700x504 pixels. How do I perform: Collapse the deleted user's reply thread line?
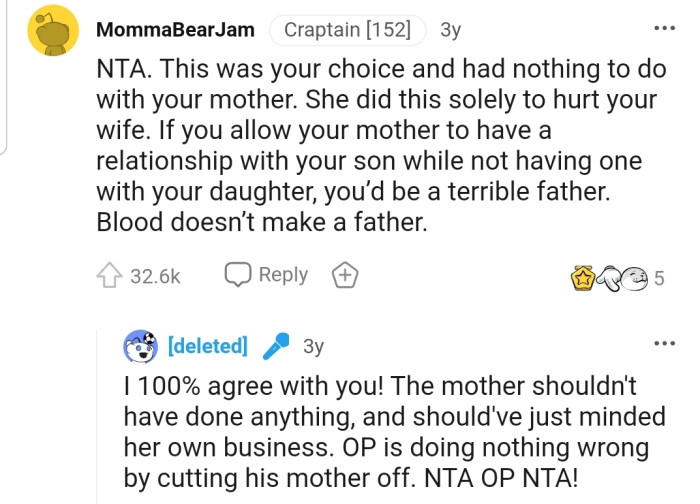[x=97, y=420]
